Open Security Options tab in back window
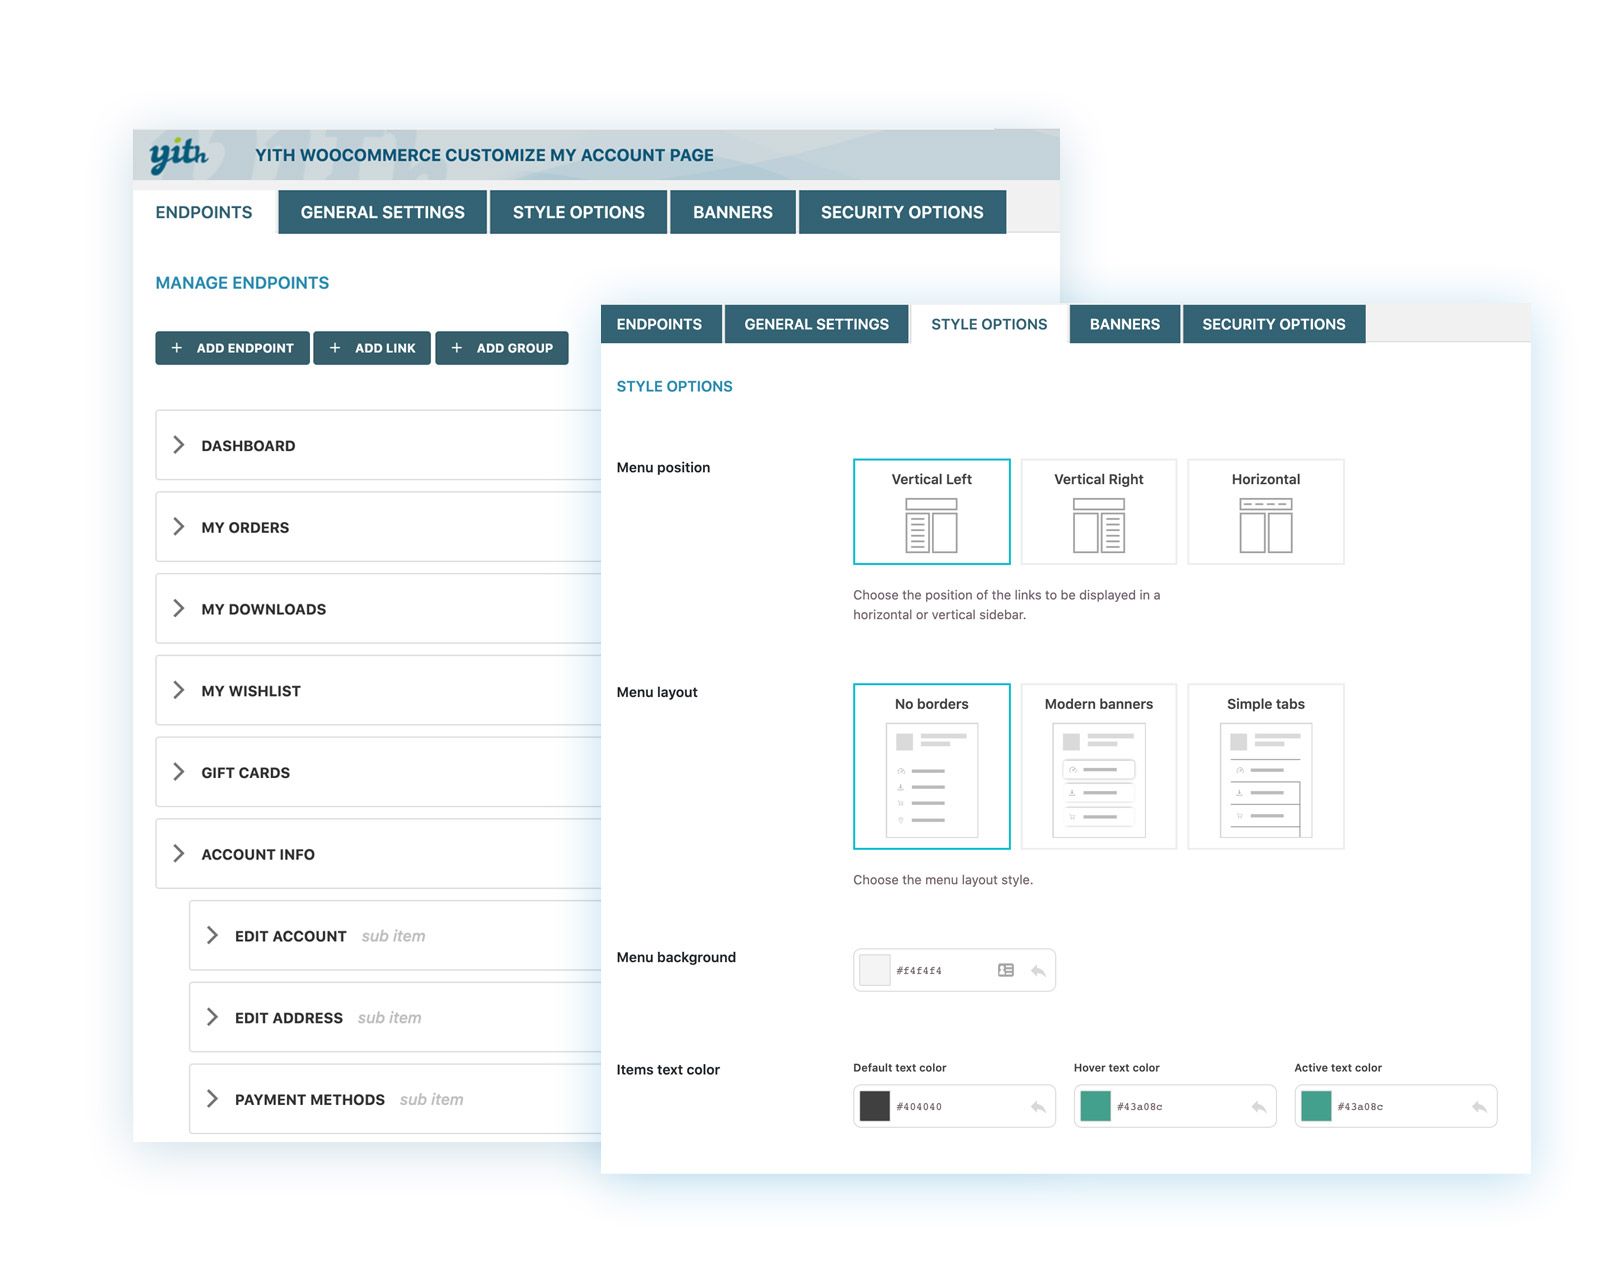This screenshot has height=1271, width=1613. (x=902, y=212)
